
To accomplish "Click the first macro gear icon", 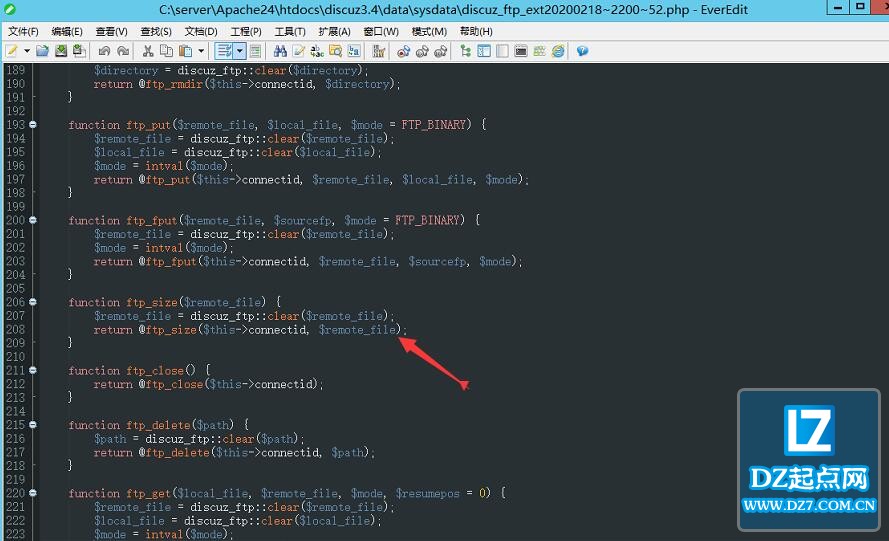I will (404, 51).
